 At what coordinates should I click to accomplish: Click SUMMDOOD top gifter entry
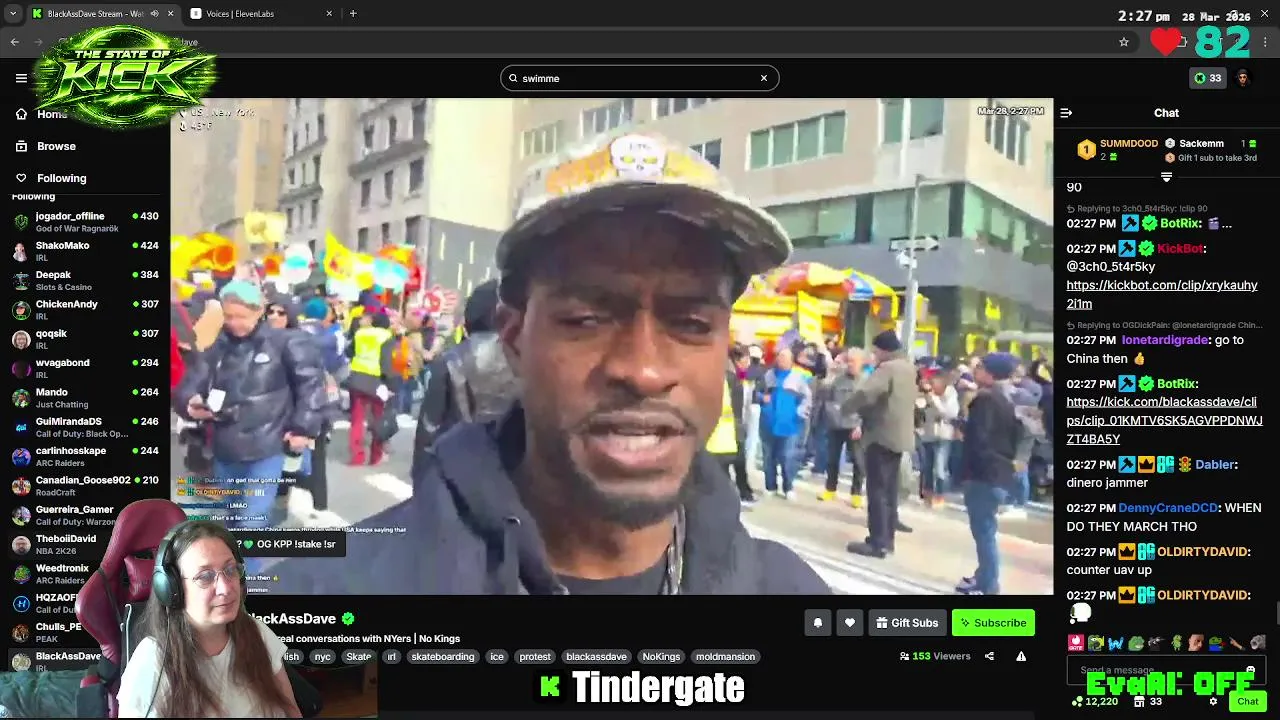(1118, 149)
